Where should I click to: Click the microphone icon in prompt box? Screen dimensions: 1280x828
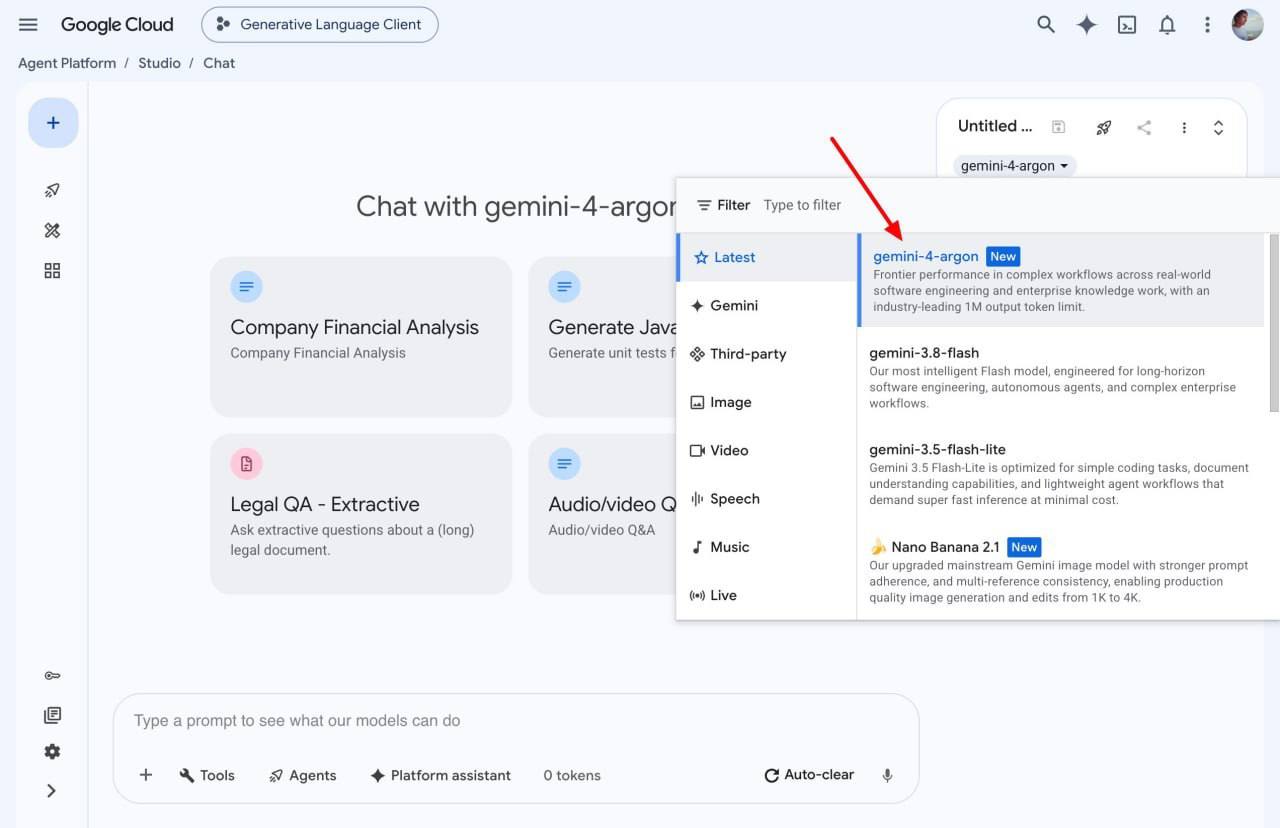(887, 775)
